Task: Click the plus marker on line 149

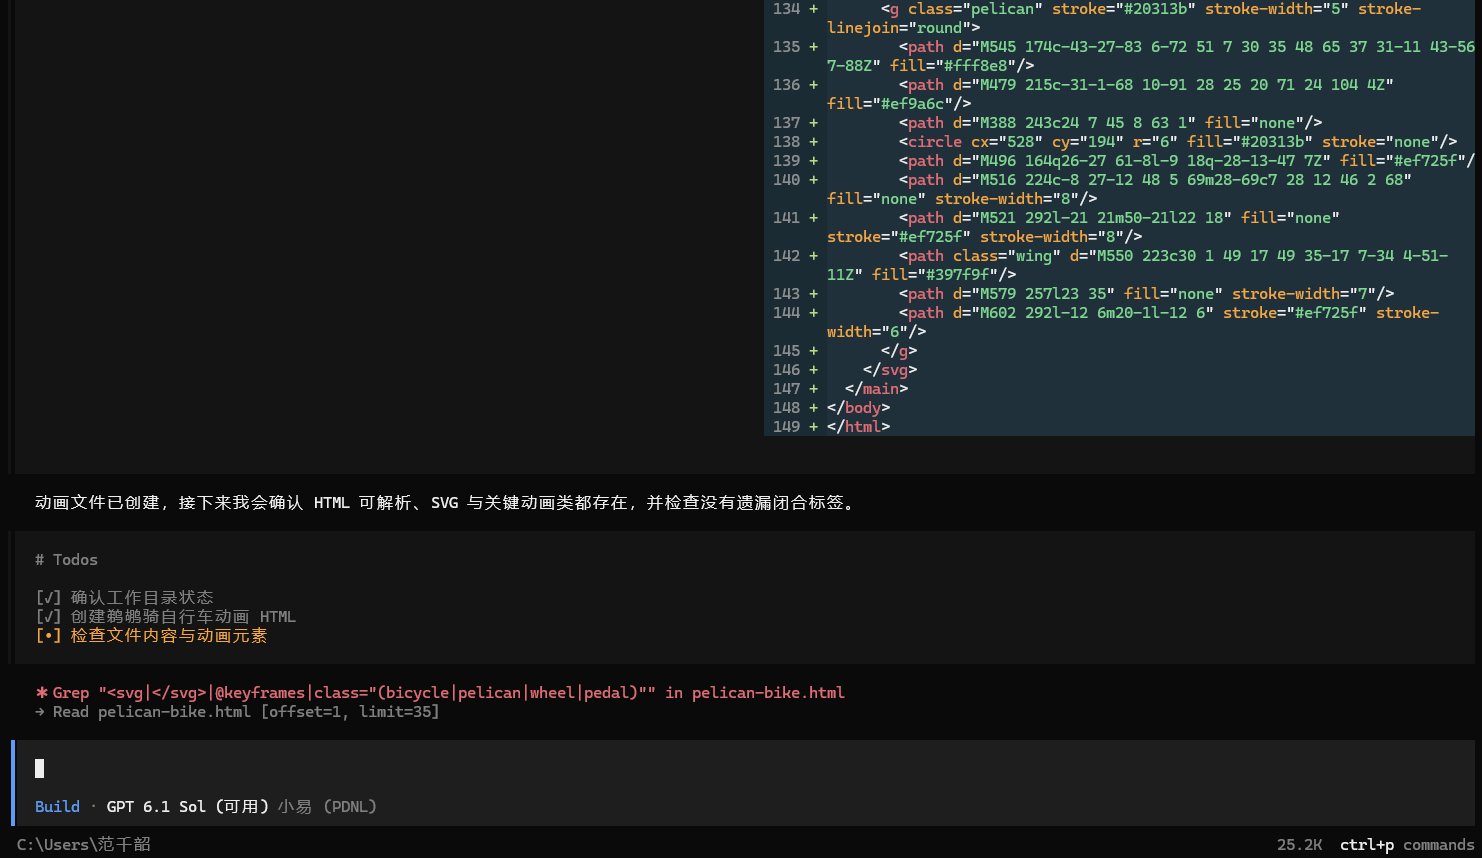Action: click(x=813, y=426)
